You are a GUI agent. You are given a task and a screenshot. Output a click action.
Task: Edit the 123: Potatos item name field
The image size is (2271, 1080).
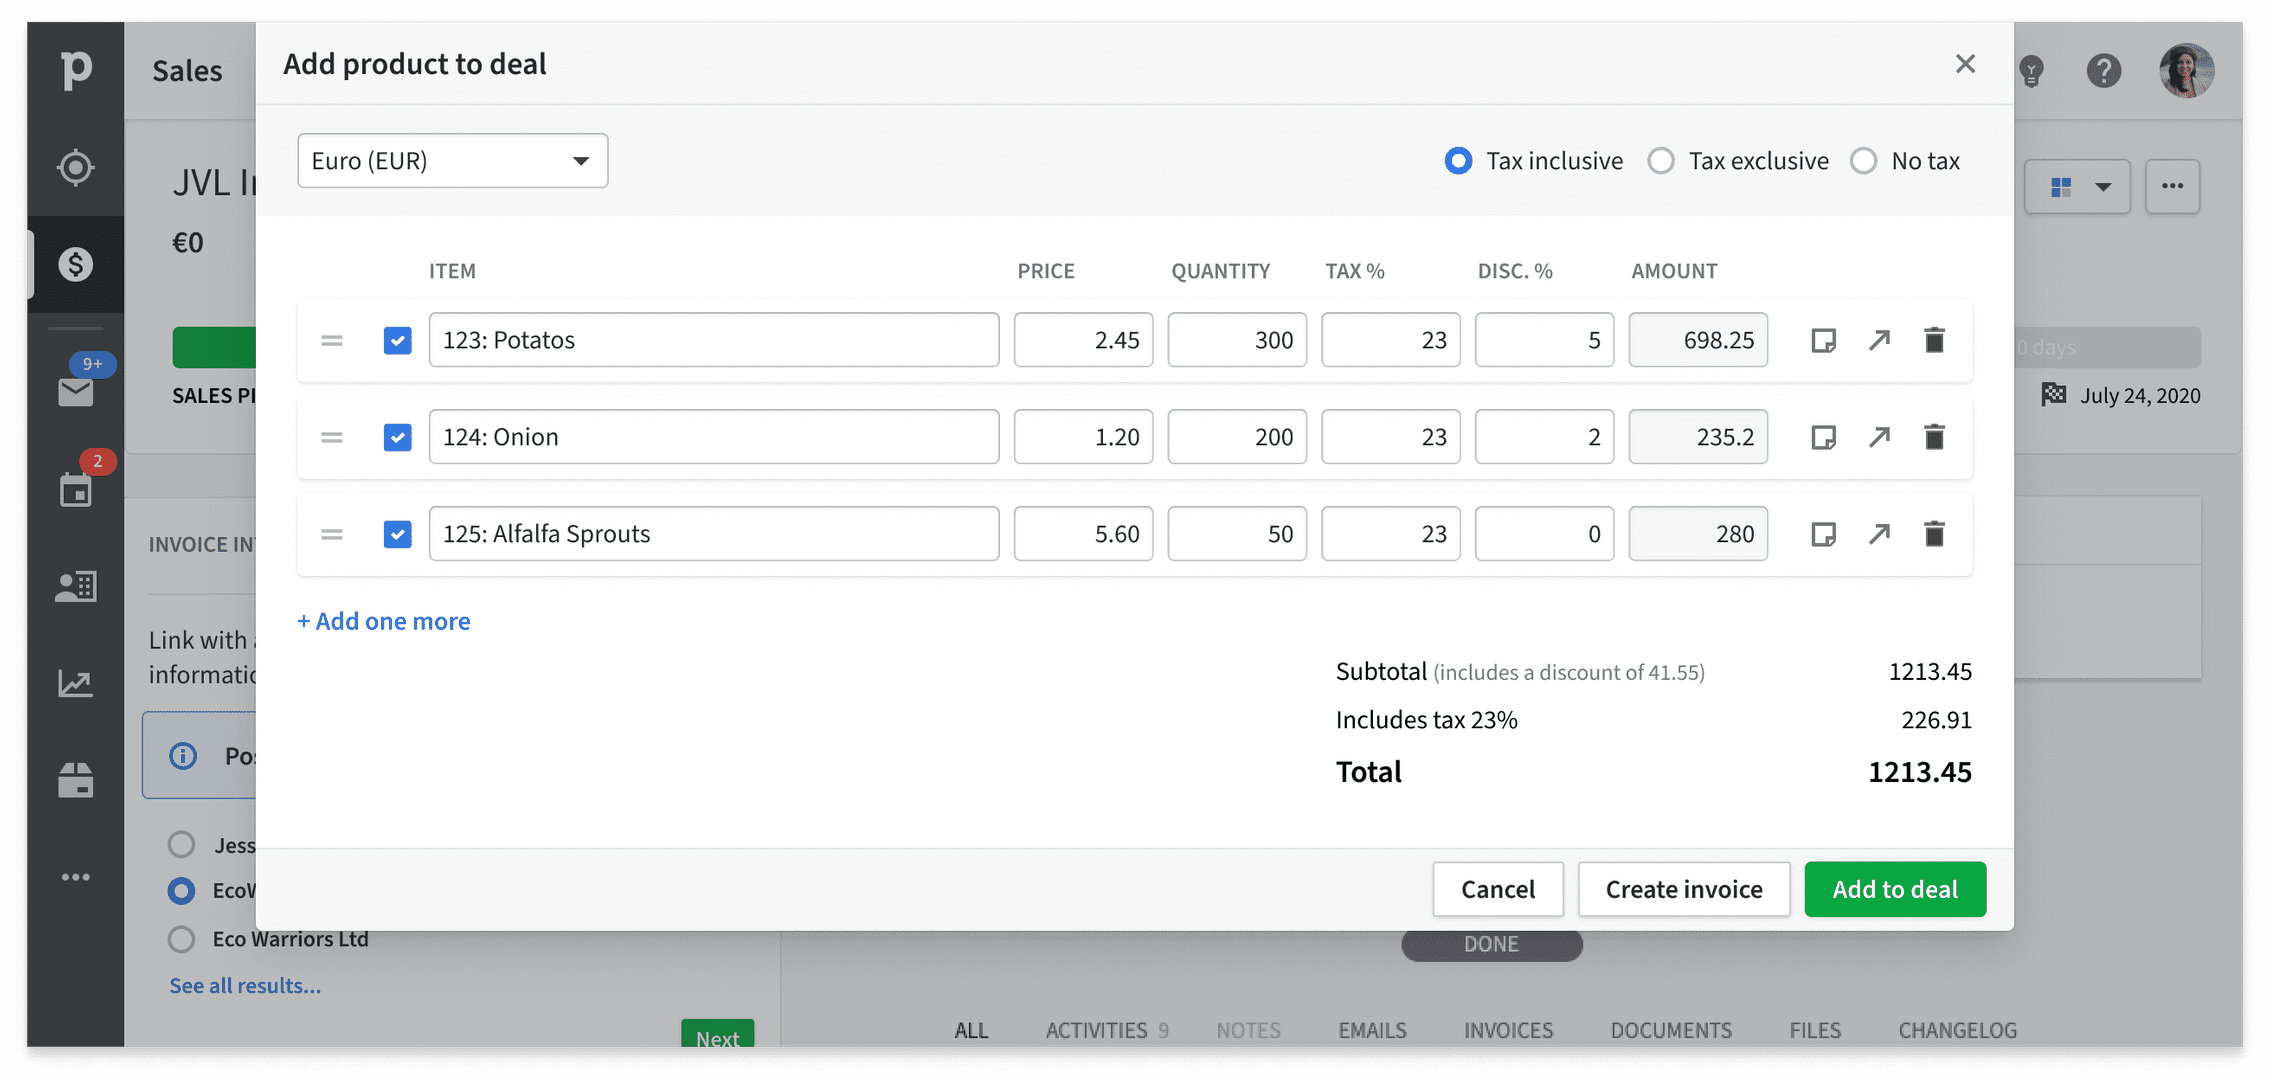click(714, 340)
